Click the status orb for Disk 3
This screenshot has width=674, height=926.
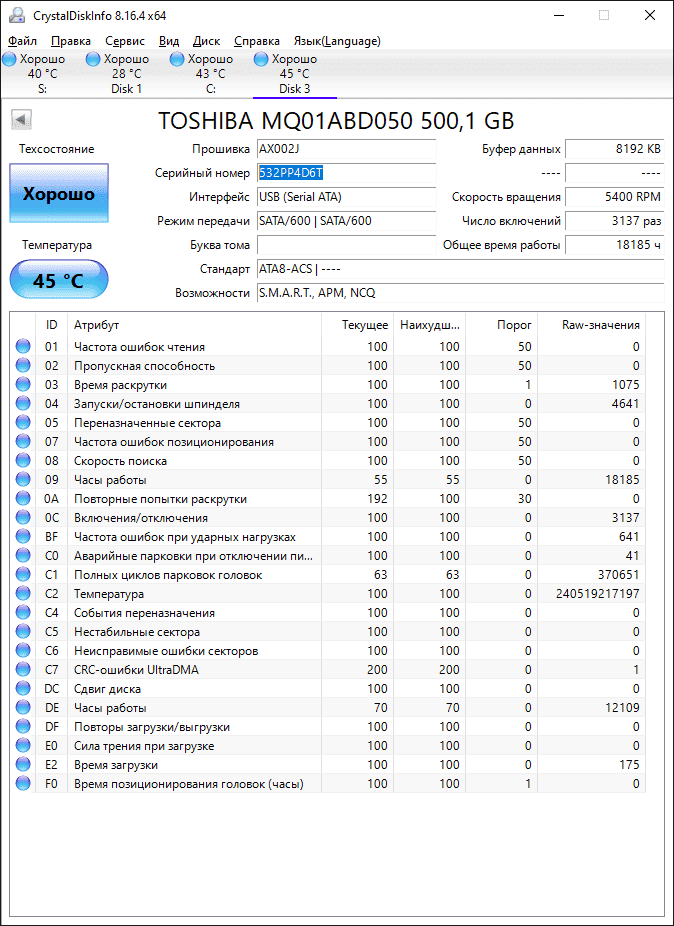click(261, 60)
